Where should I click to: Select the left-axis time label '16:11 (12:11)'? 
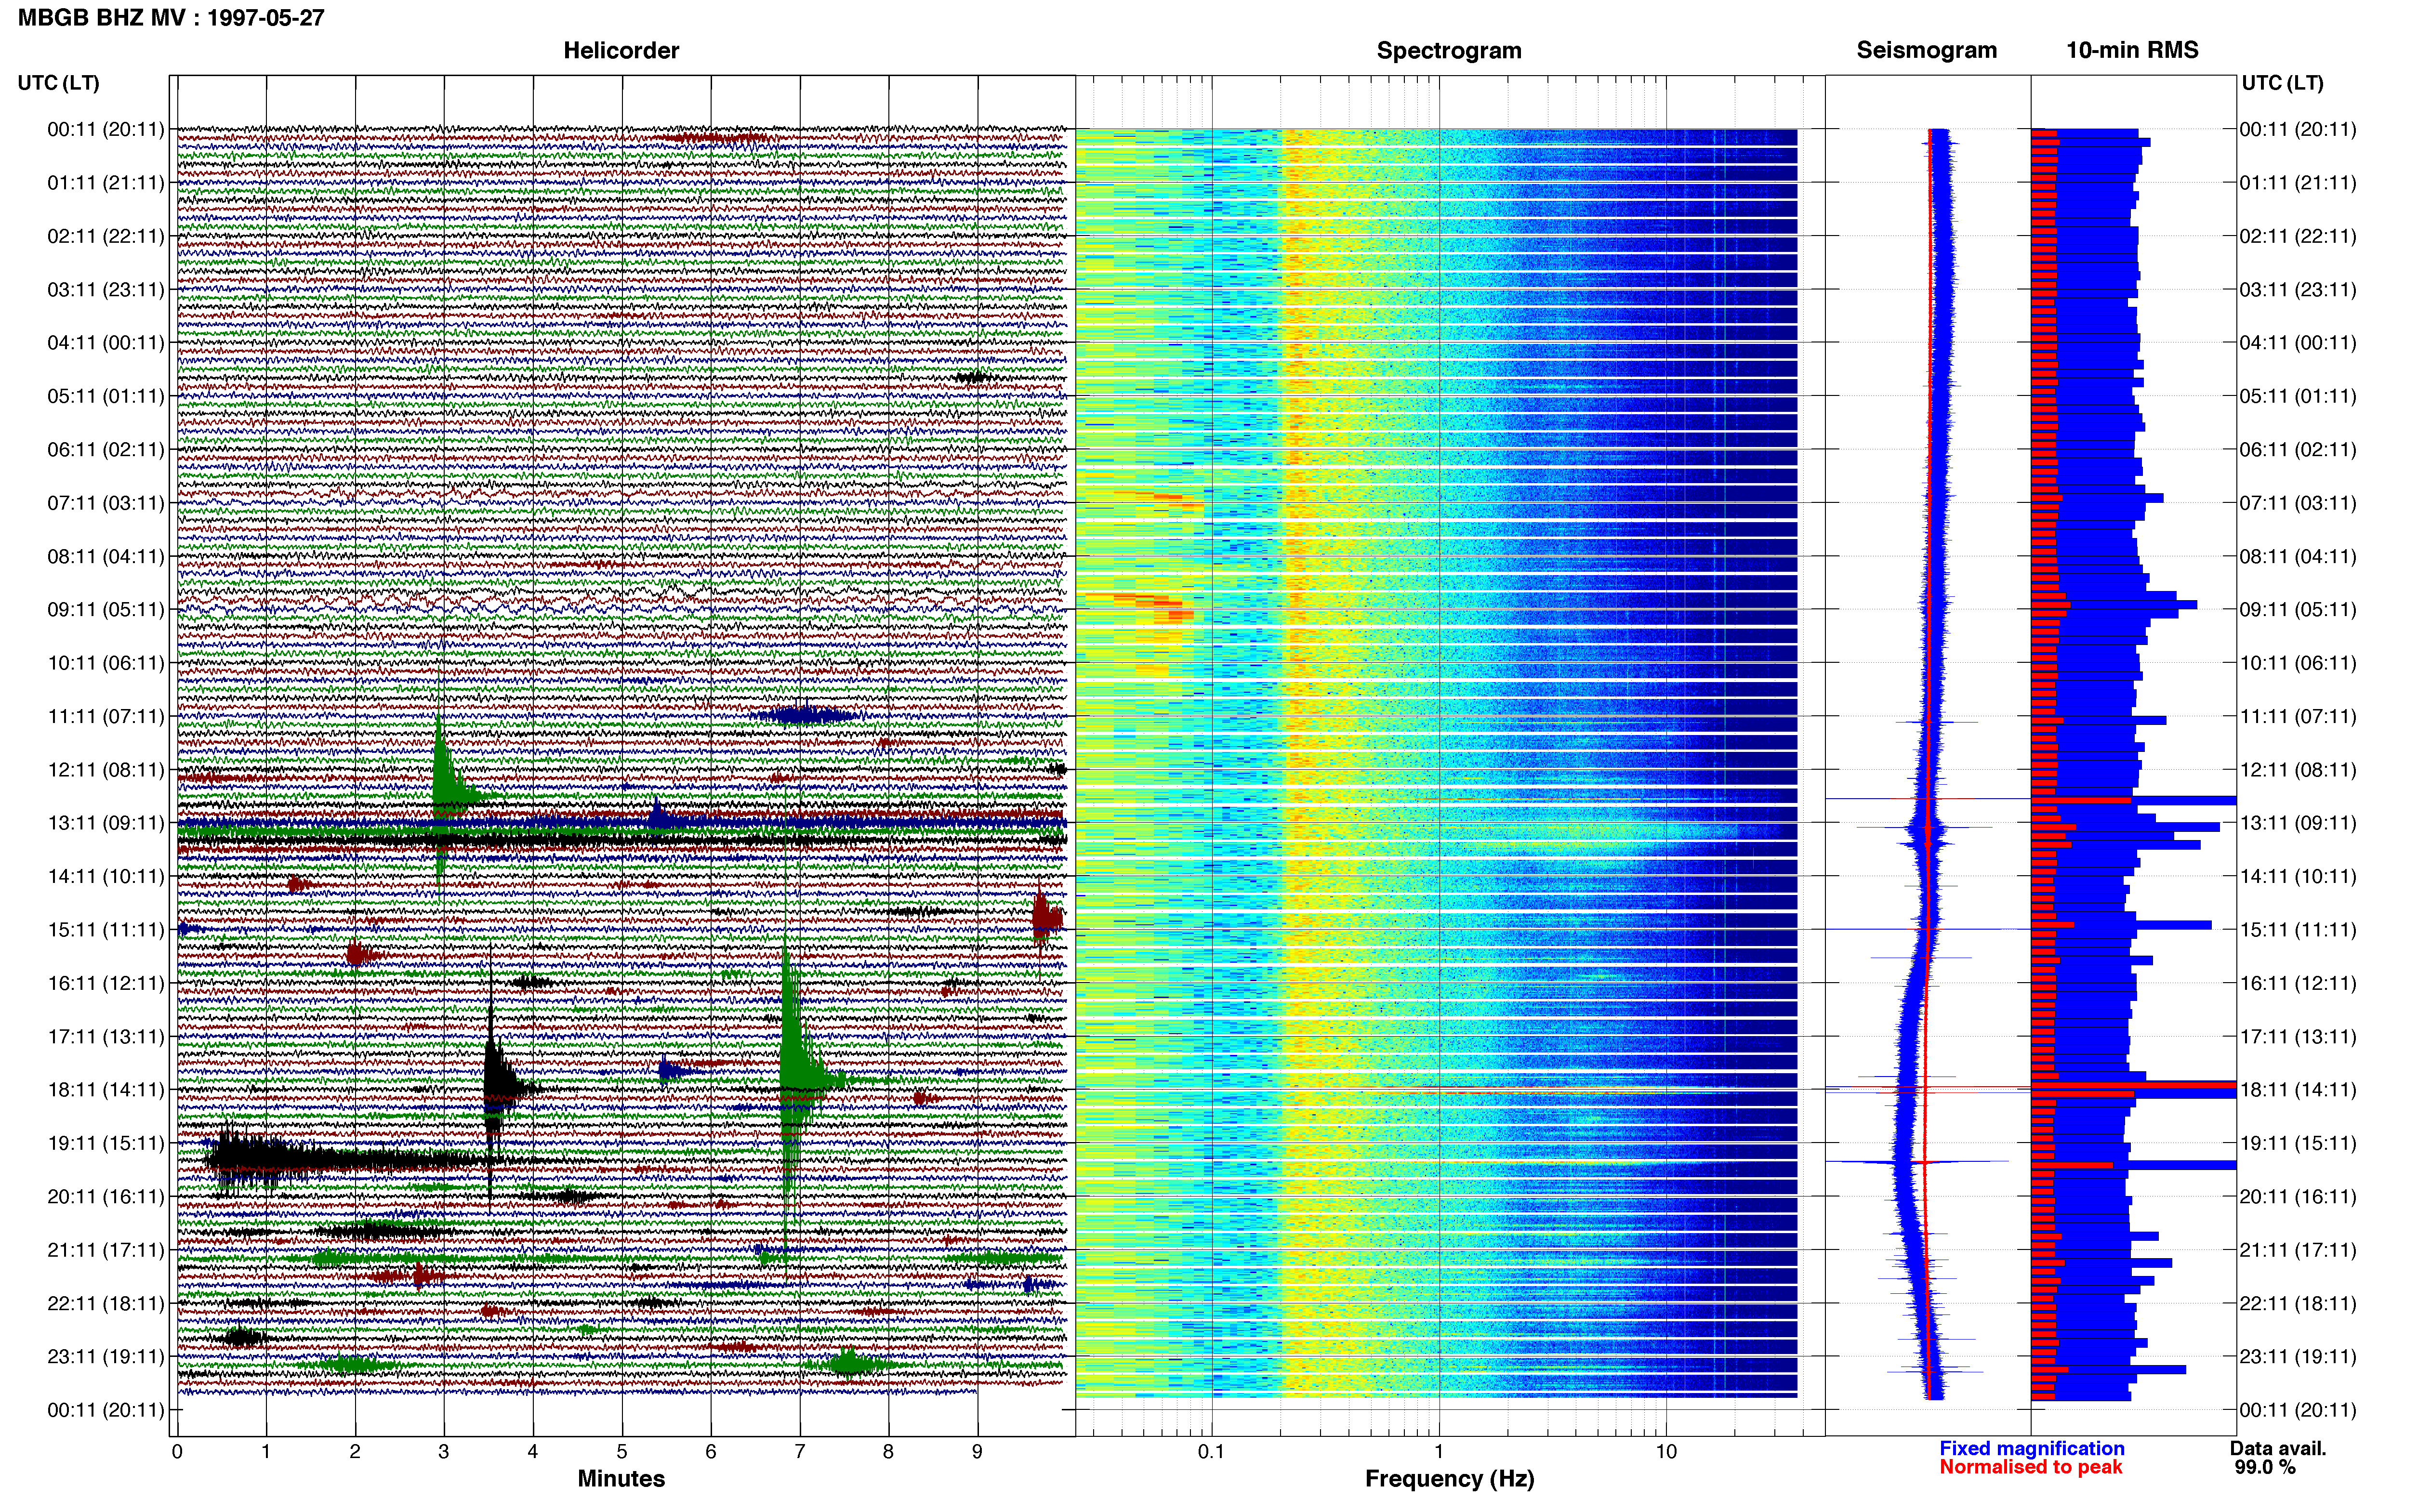(105, 983)
